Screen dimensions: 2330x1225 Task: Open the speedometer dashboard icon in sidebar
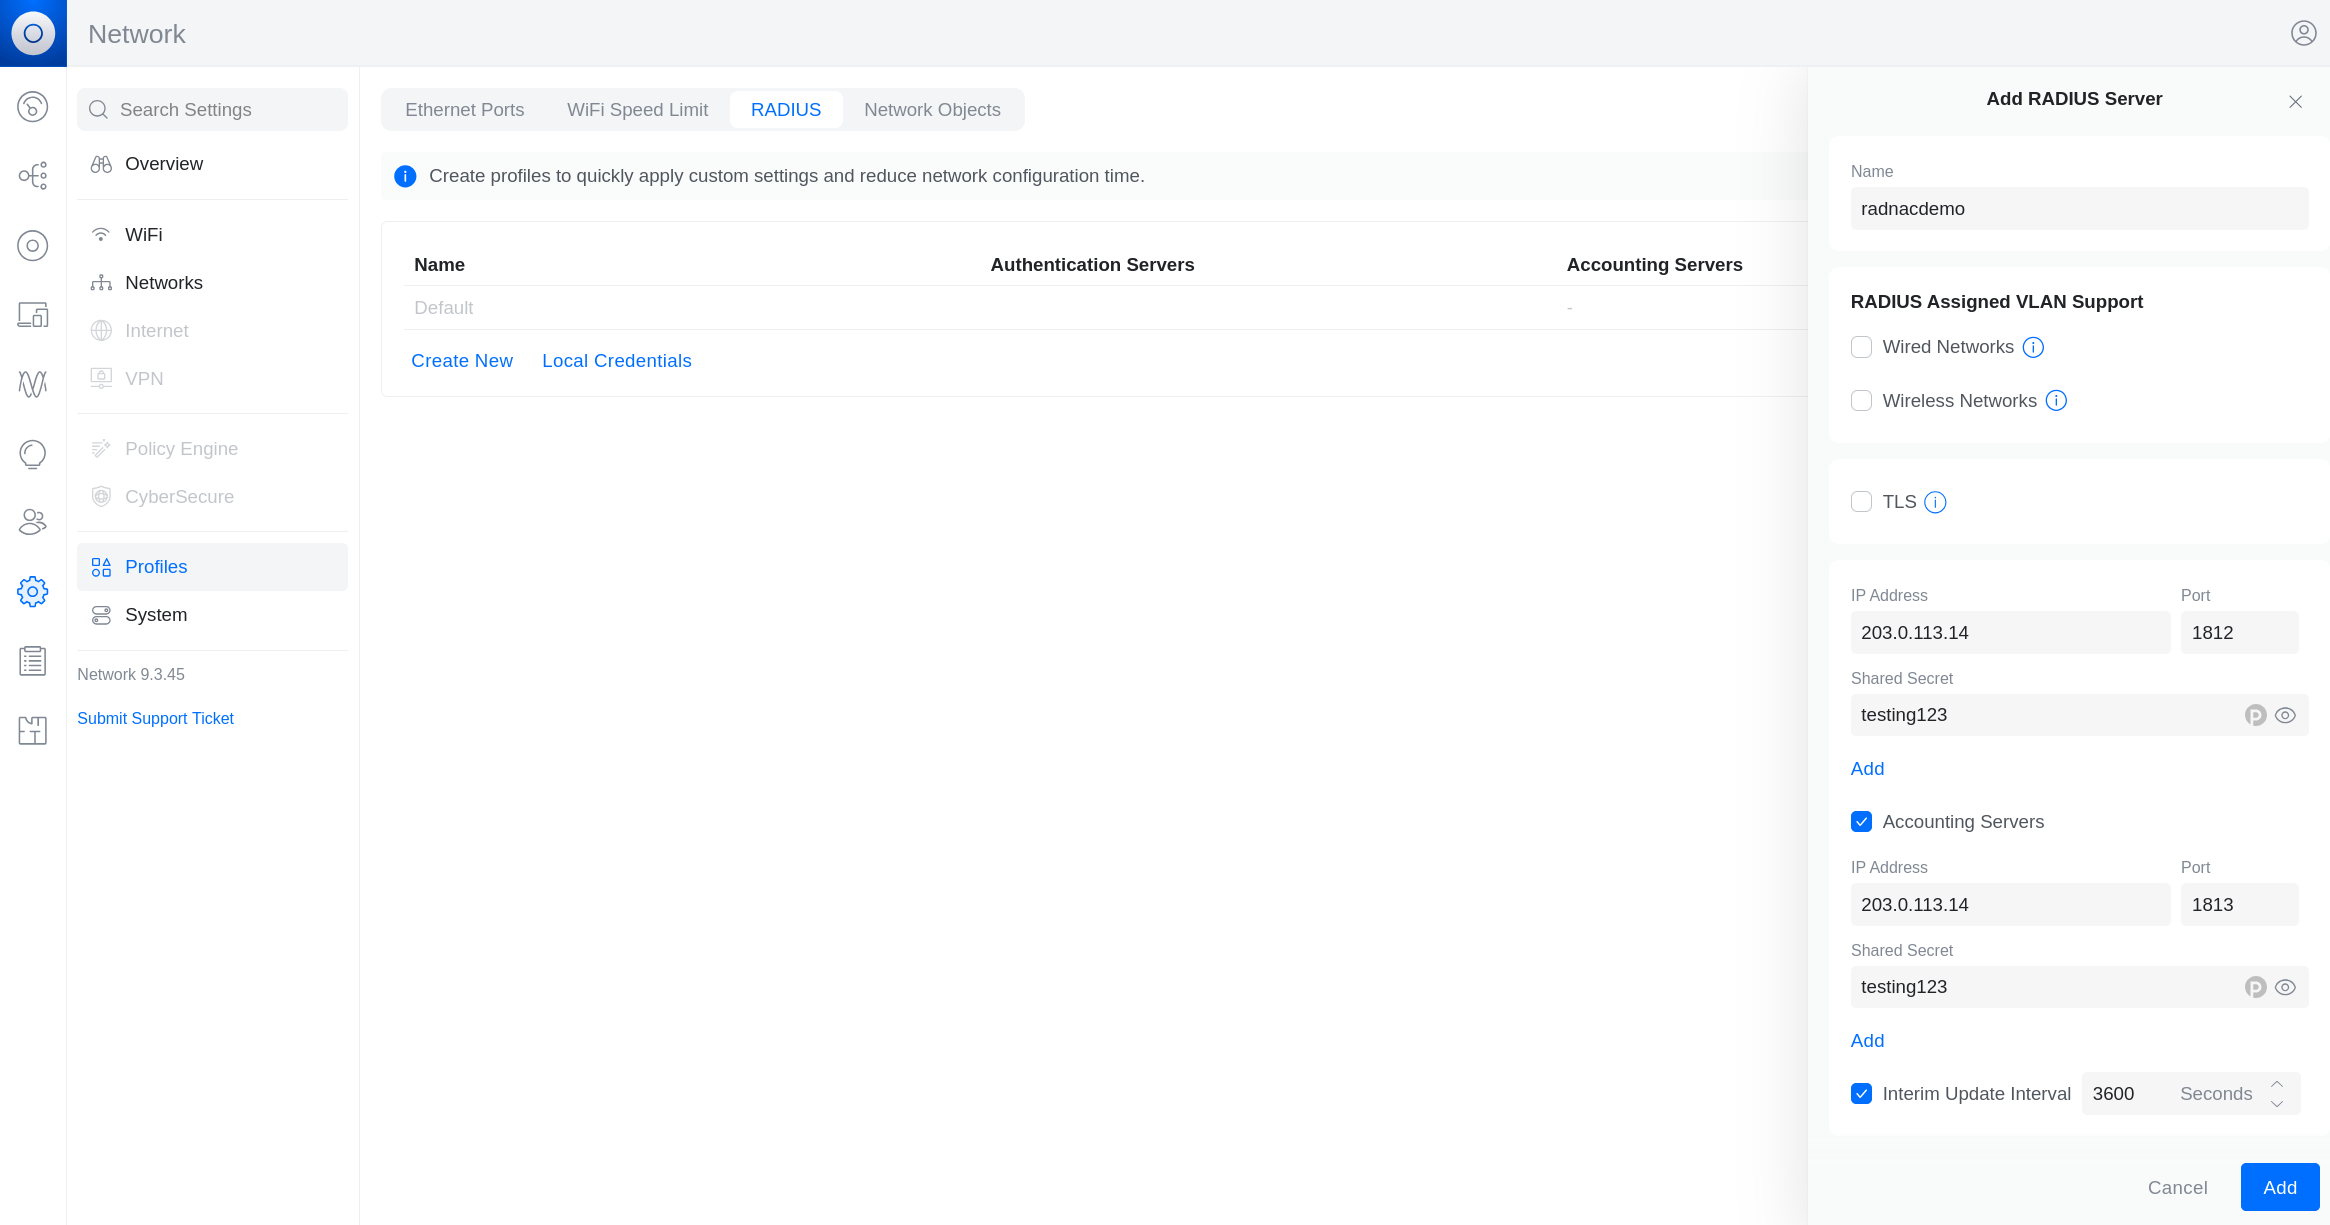33,107
